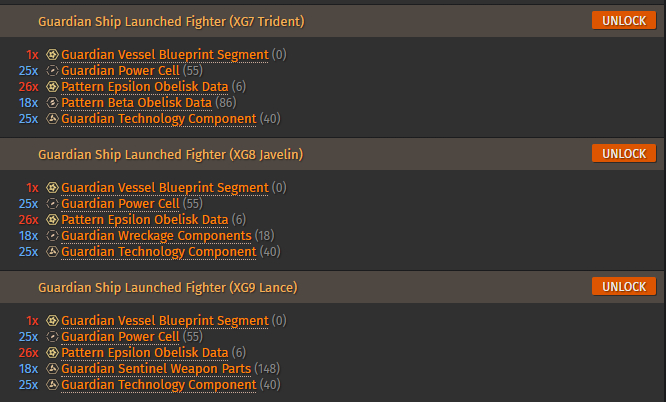Open Lance's Pattern Epsilon Obelisk Data link
The image size is (666, 402).
(x=145, y=353)
